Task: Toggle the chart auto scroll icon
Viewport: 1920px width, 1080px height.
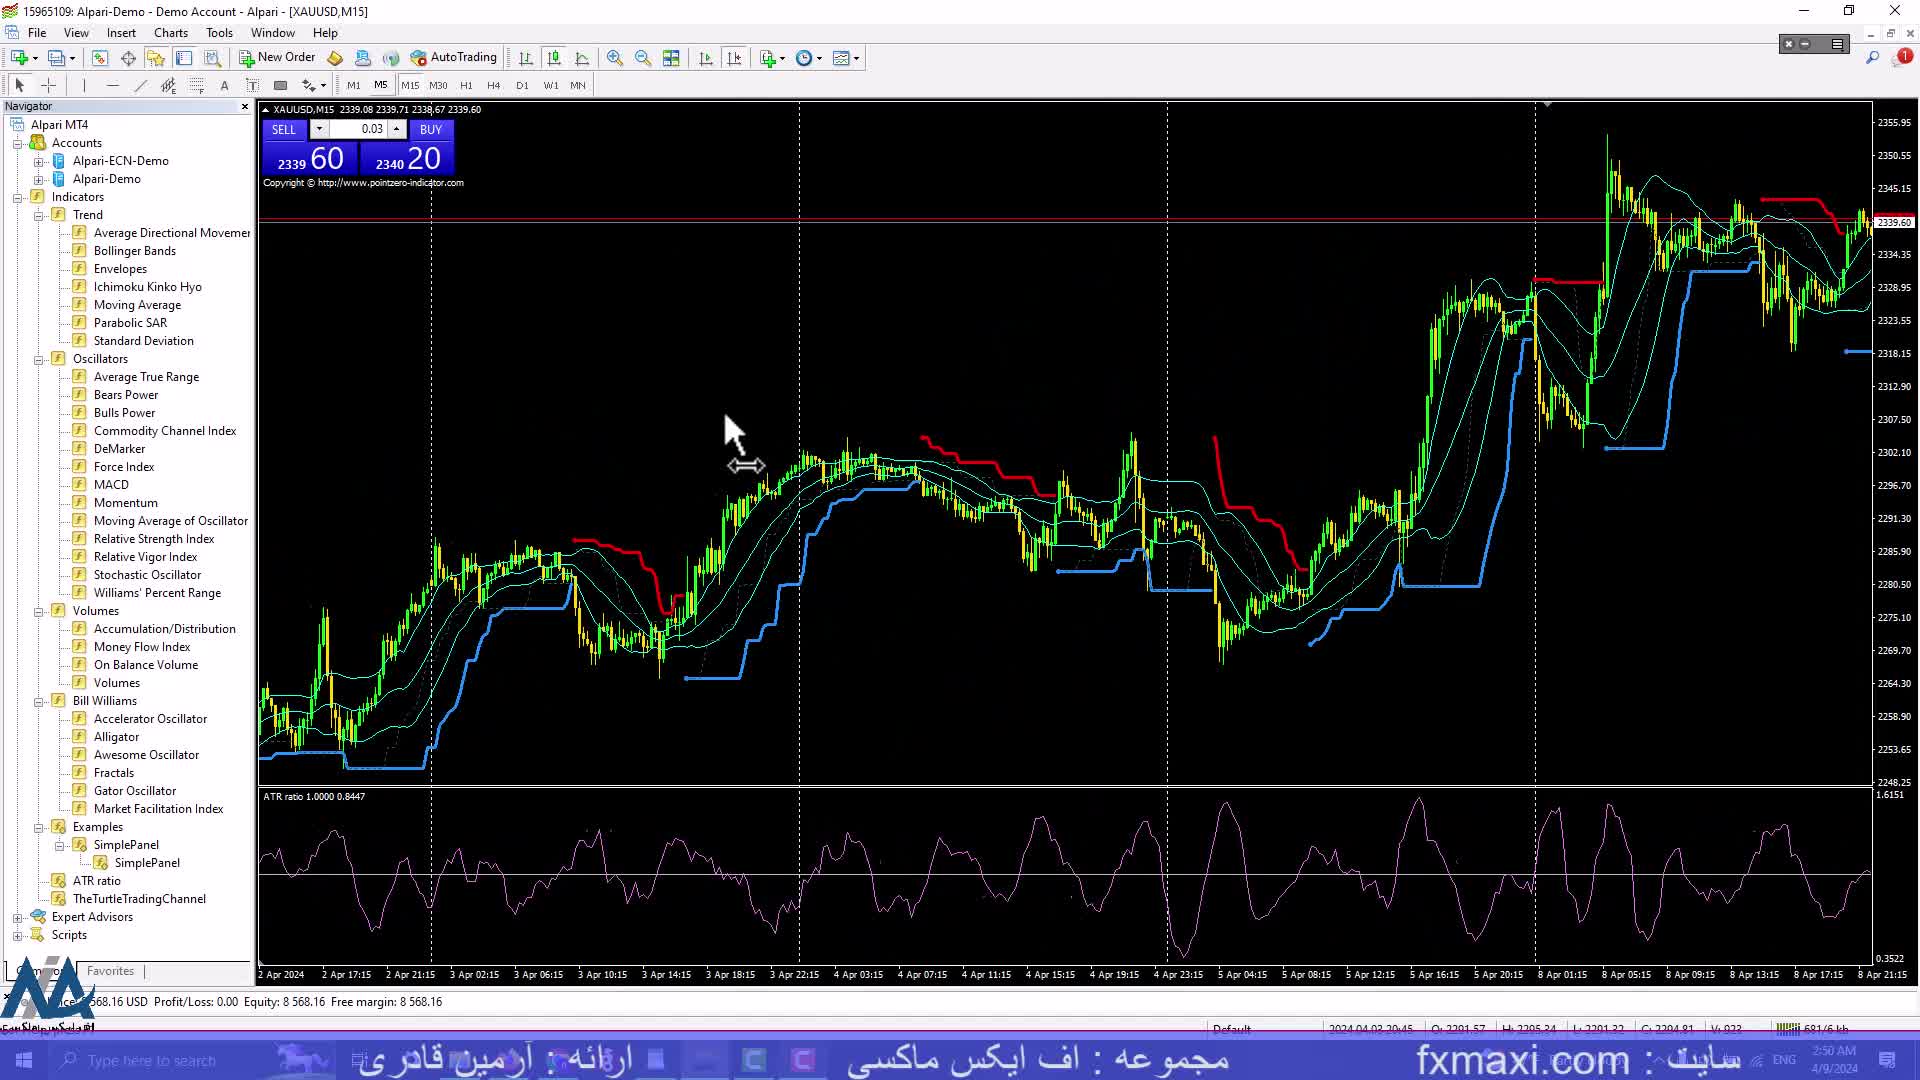Action: point(706,58)
